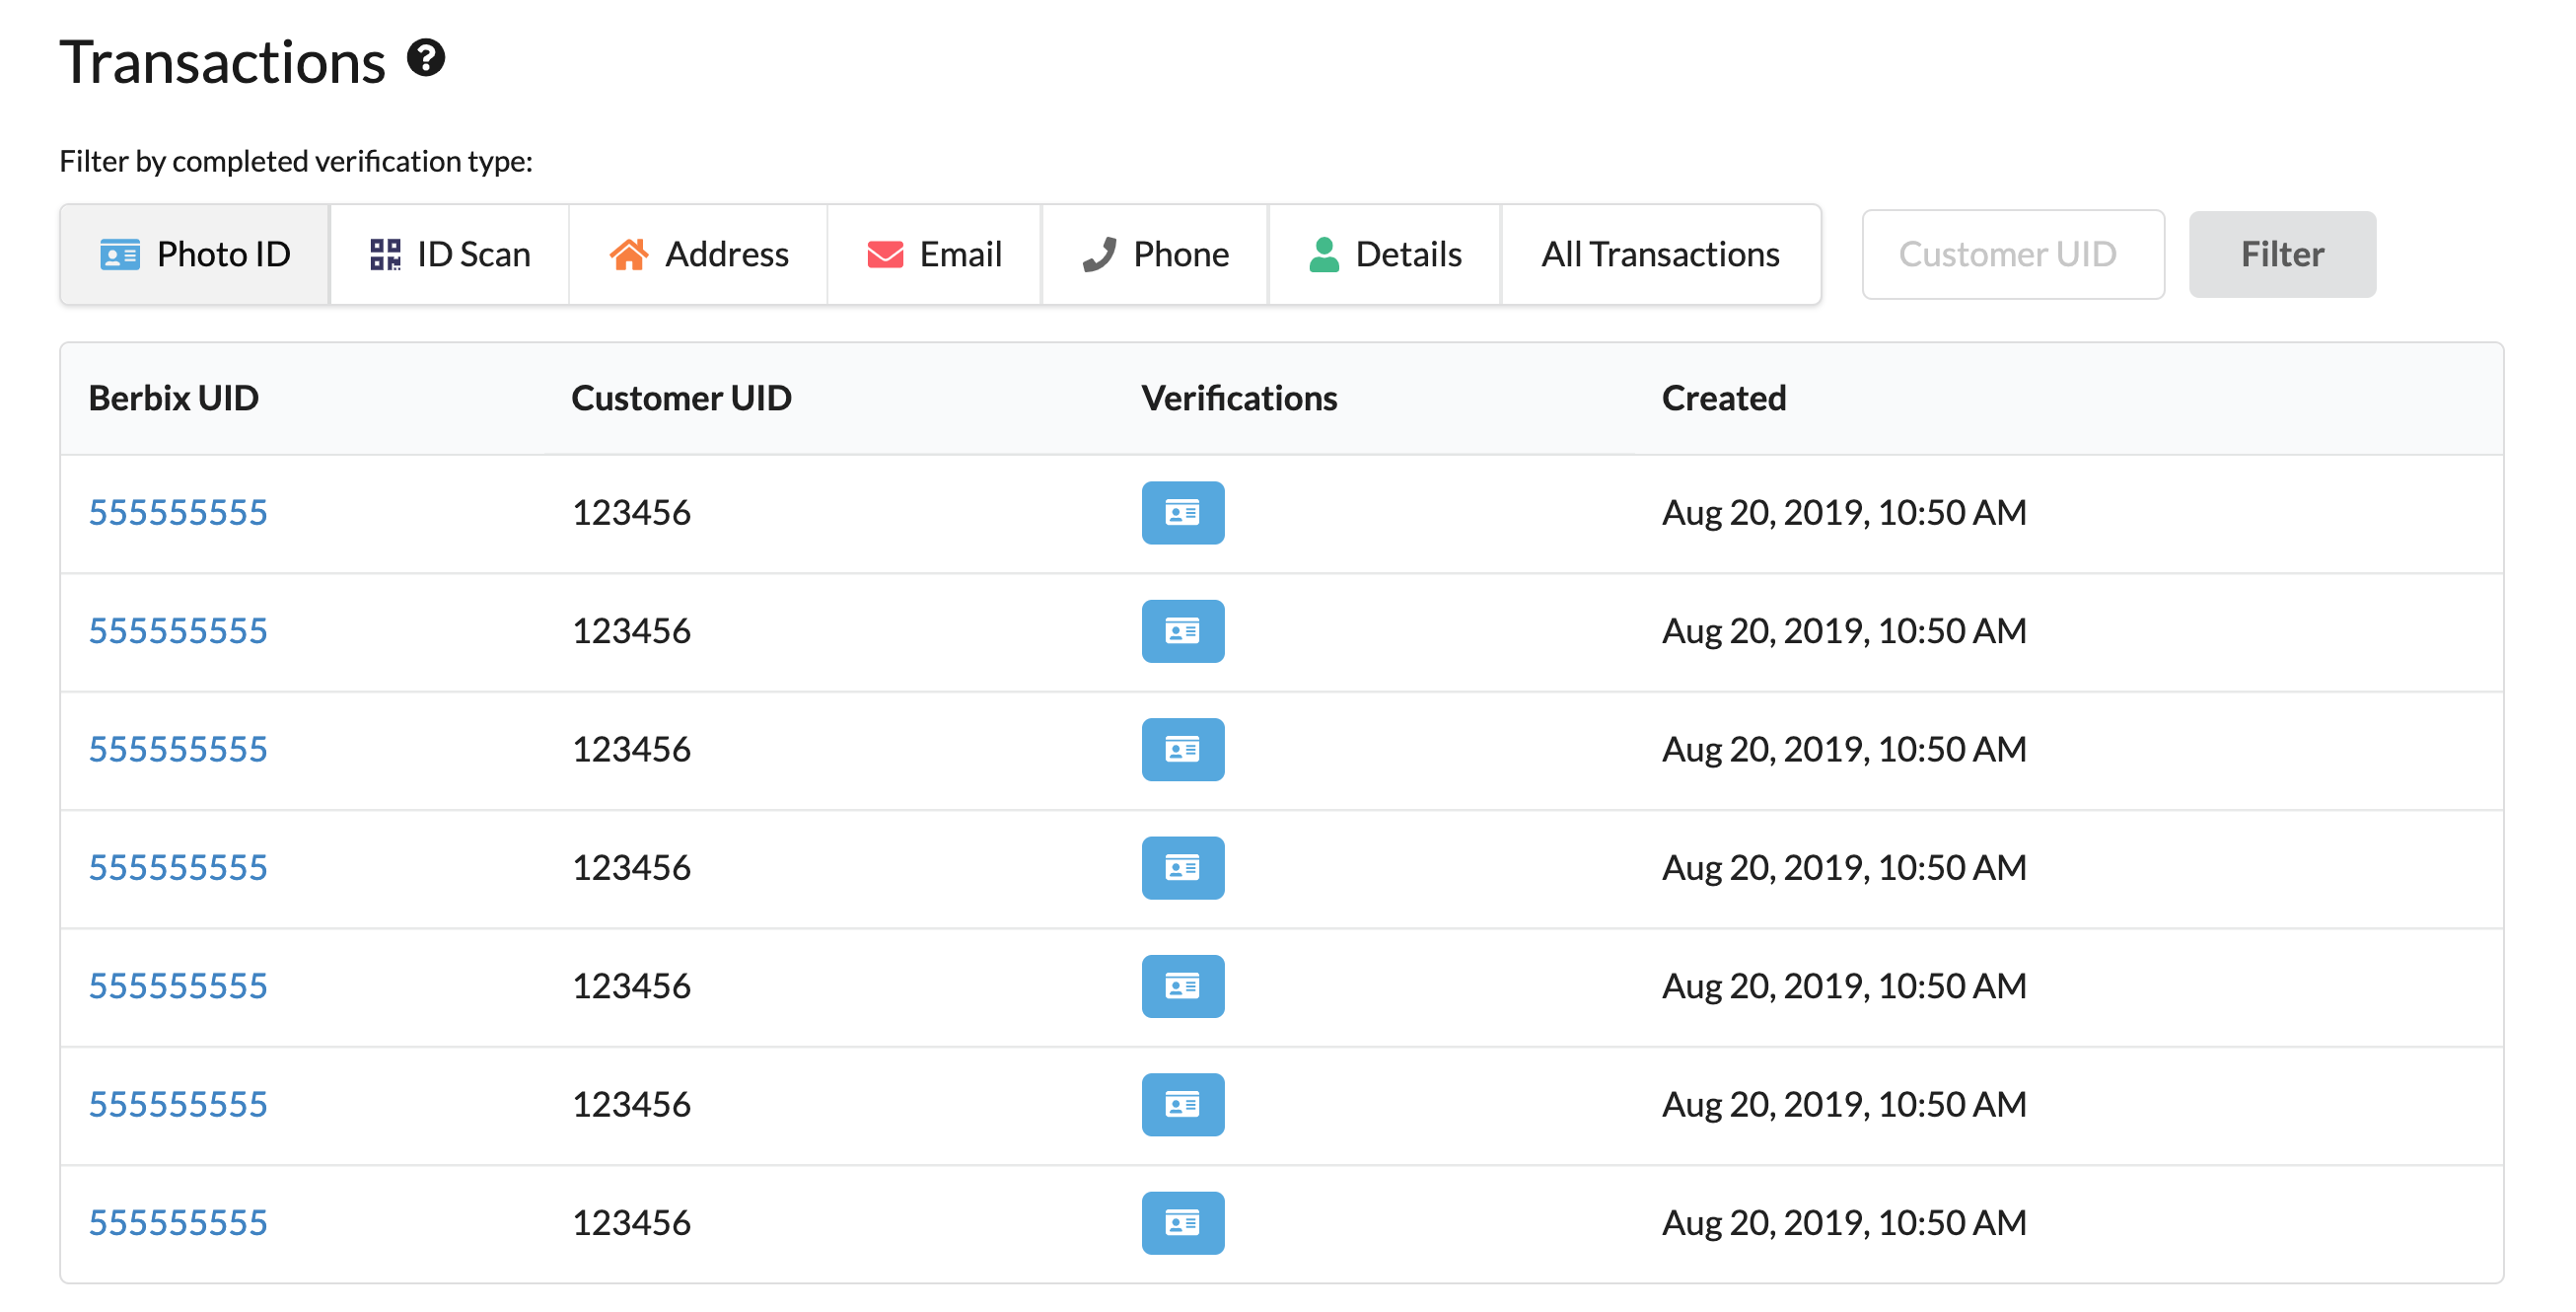The width and height of the screenshot is (2576, 1312).
Task: Click the Created column header
Action: coord(1723,398)
